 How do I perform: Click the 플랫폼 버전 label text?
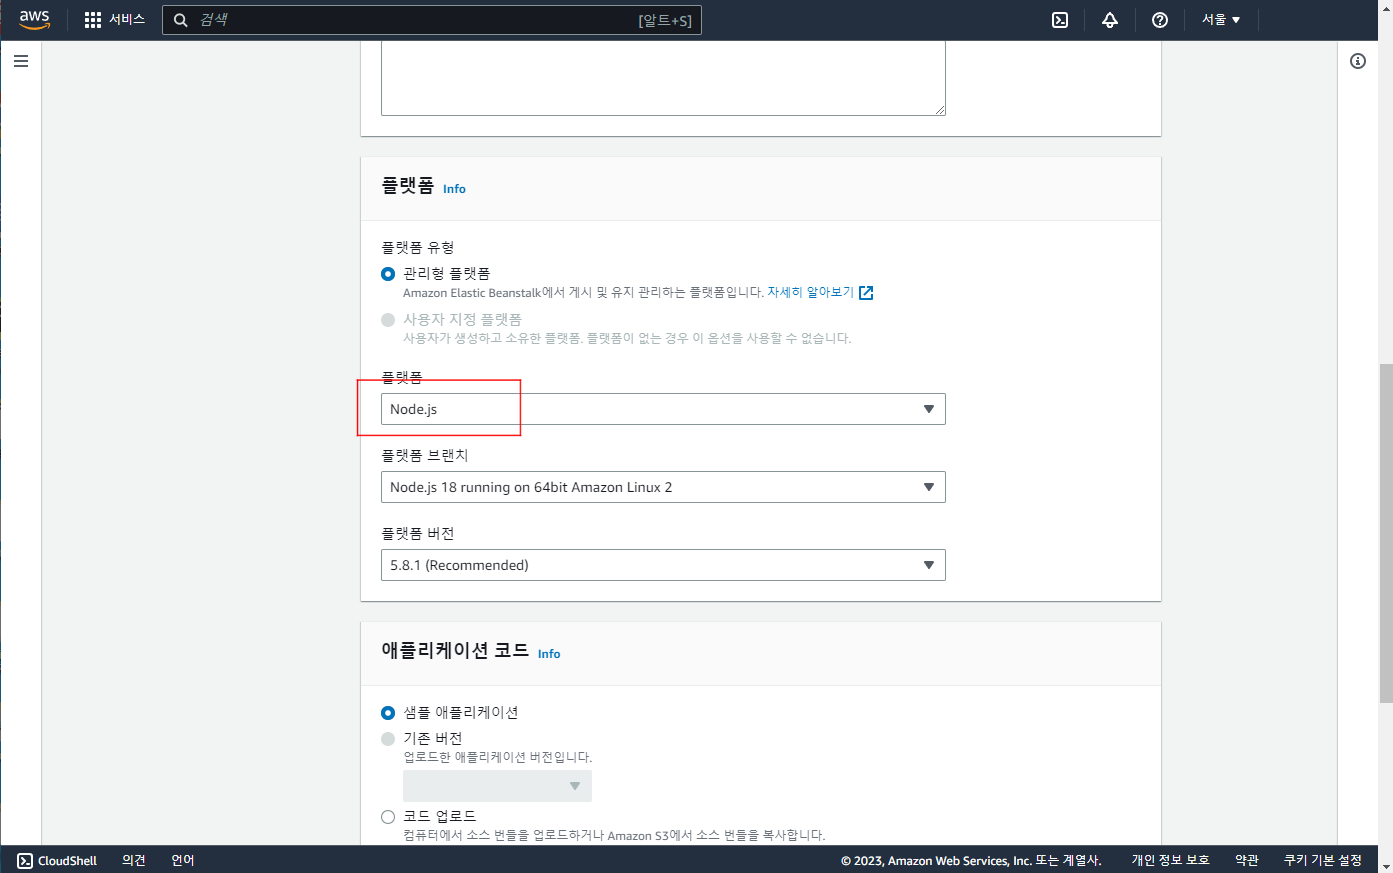418,533
